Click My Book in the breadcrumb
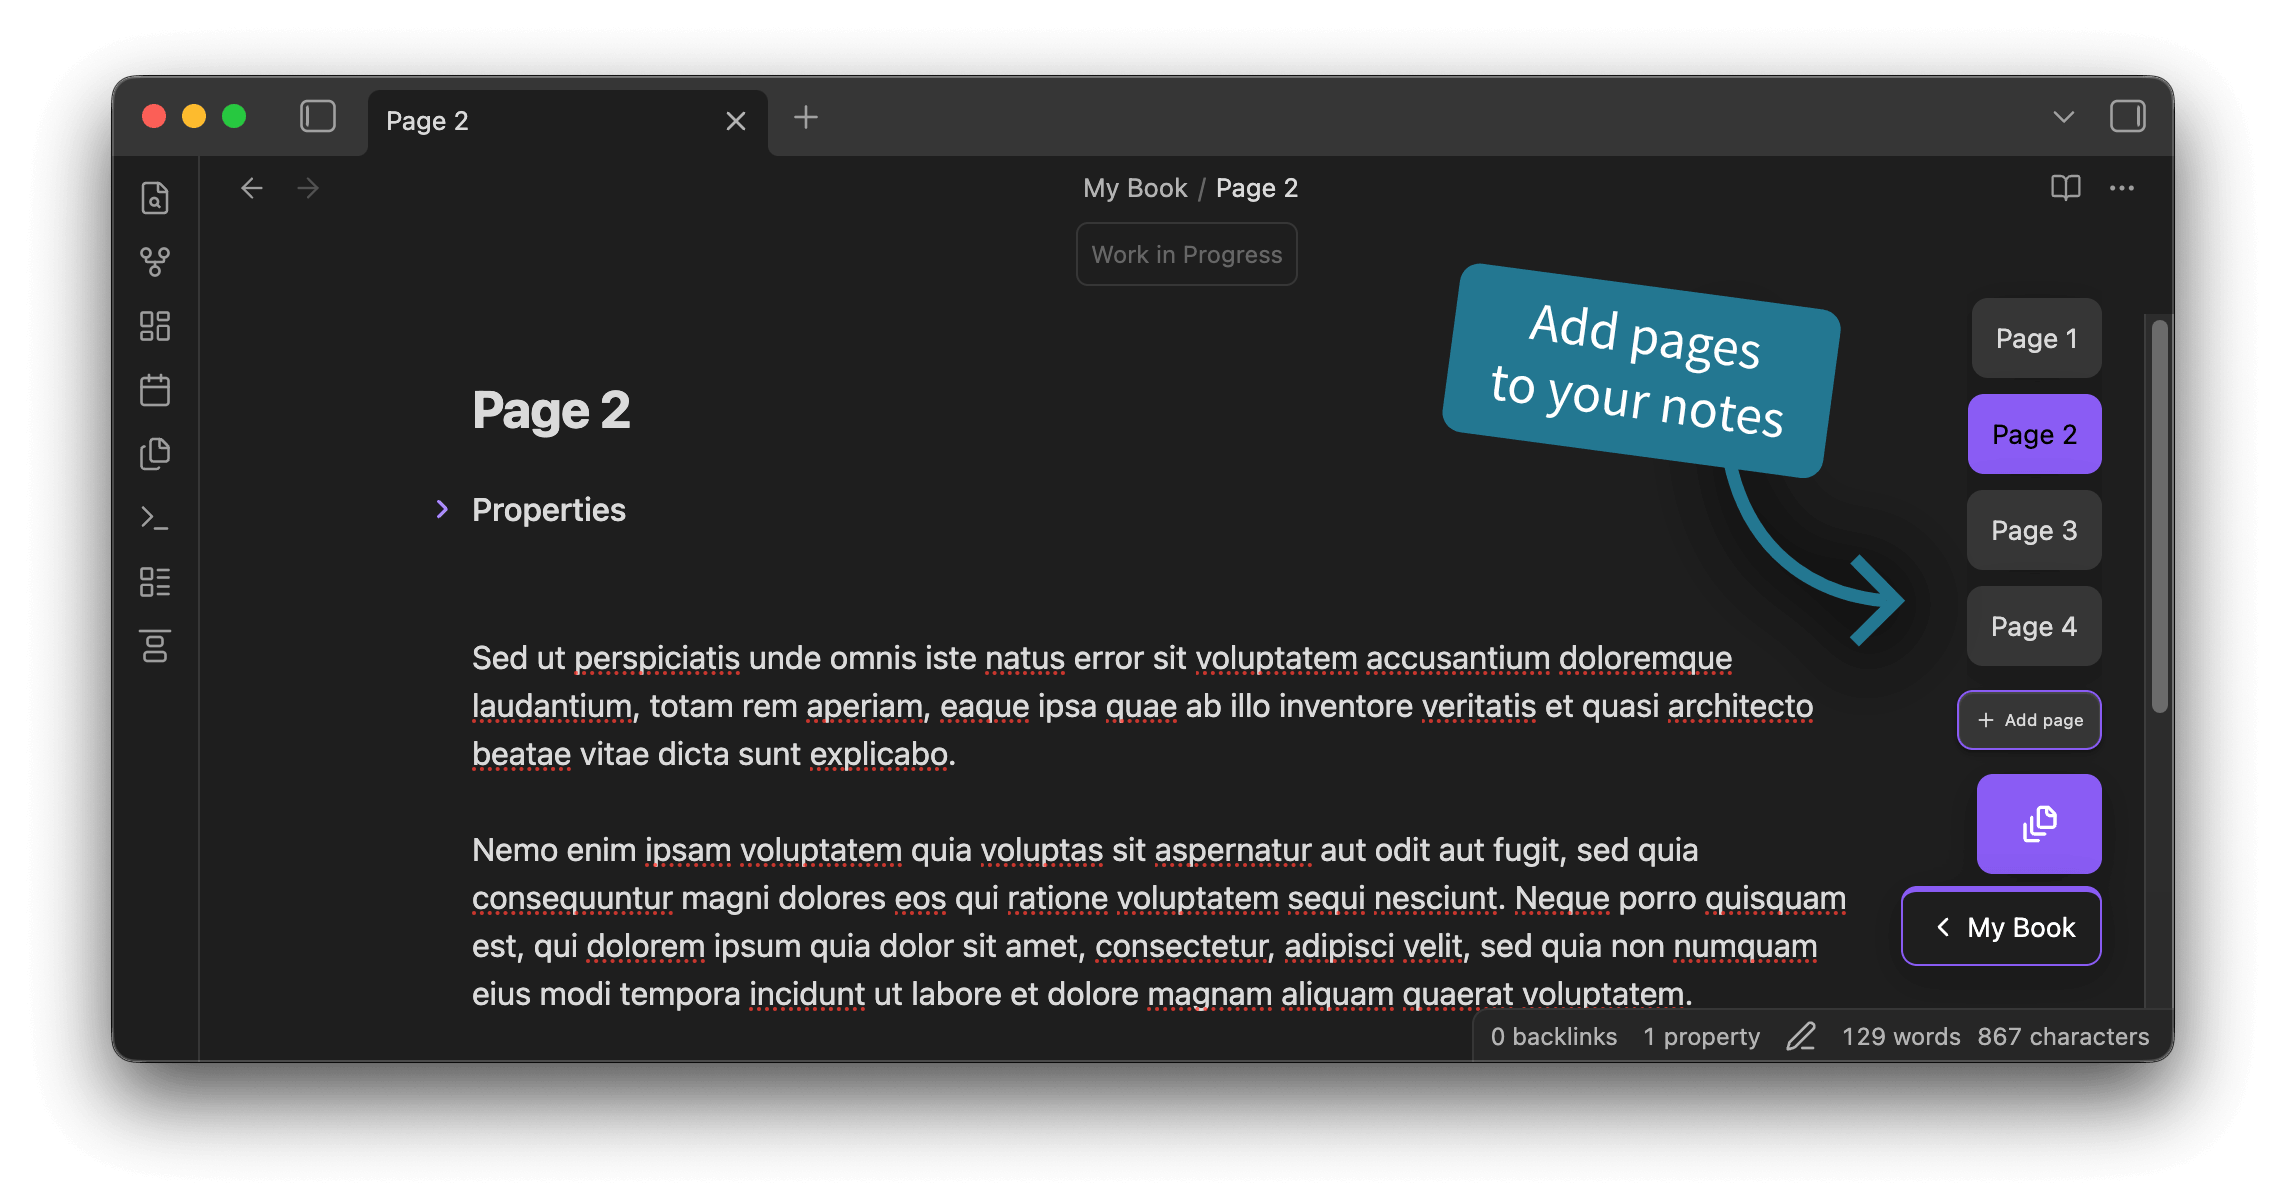The image size is (2284, 1202). (1135, 188)
